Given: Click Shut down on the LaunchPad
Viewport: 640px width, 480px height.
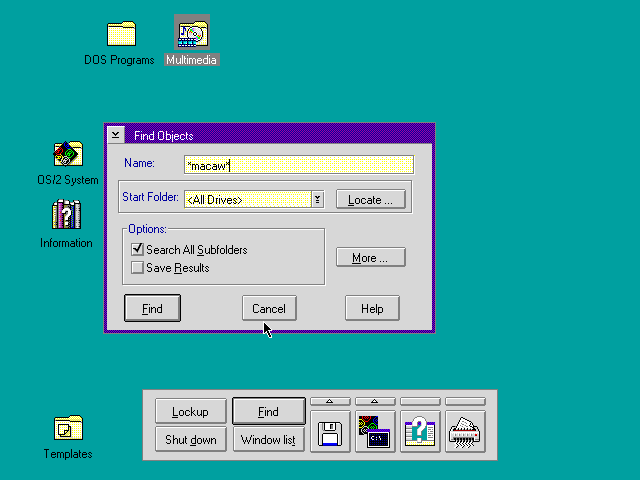Looking at the screenshot, I should click(x=191, y=439).
